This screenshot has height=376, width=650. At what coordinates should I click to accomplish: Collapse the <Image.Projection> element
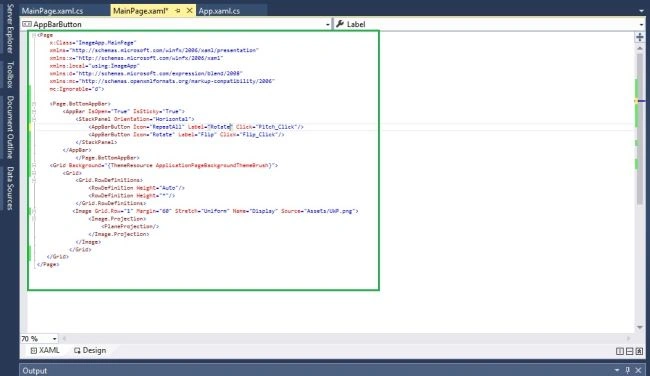(34, 218)
